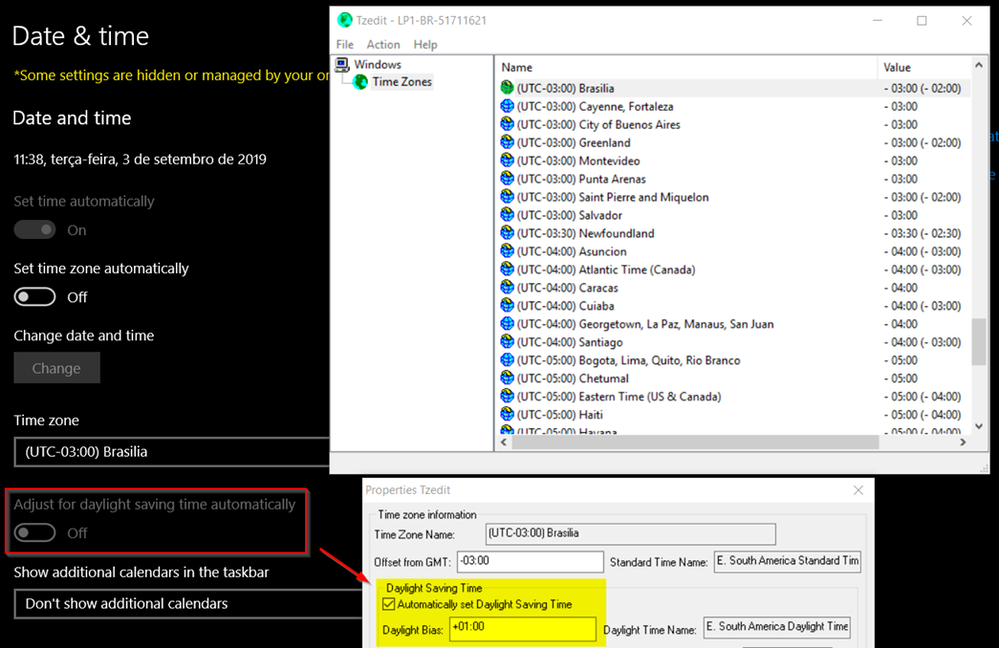Toggle Set time automatically switch
Image resolution: width=999 pixels, height=648 pixels.
click(x=35, y=230)
